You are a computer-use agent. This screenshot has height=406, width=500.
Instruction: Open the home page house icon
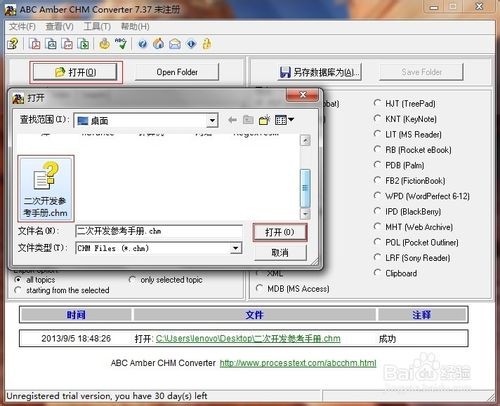coord(158,44)
